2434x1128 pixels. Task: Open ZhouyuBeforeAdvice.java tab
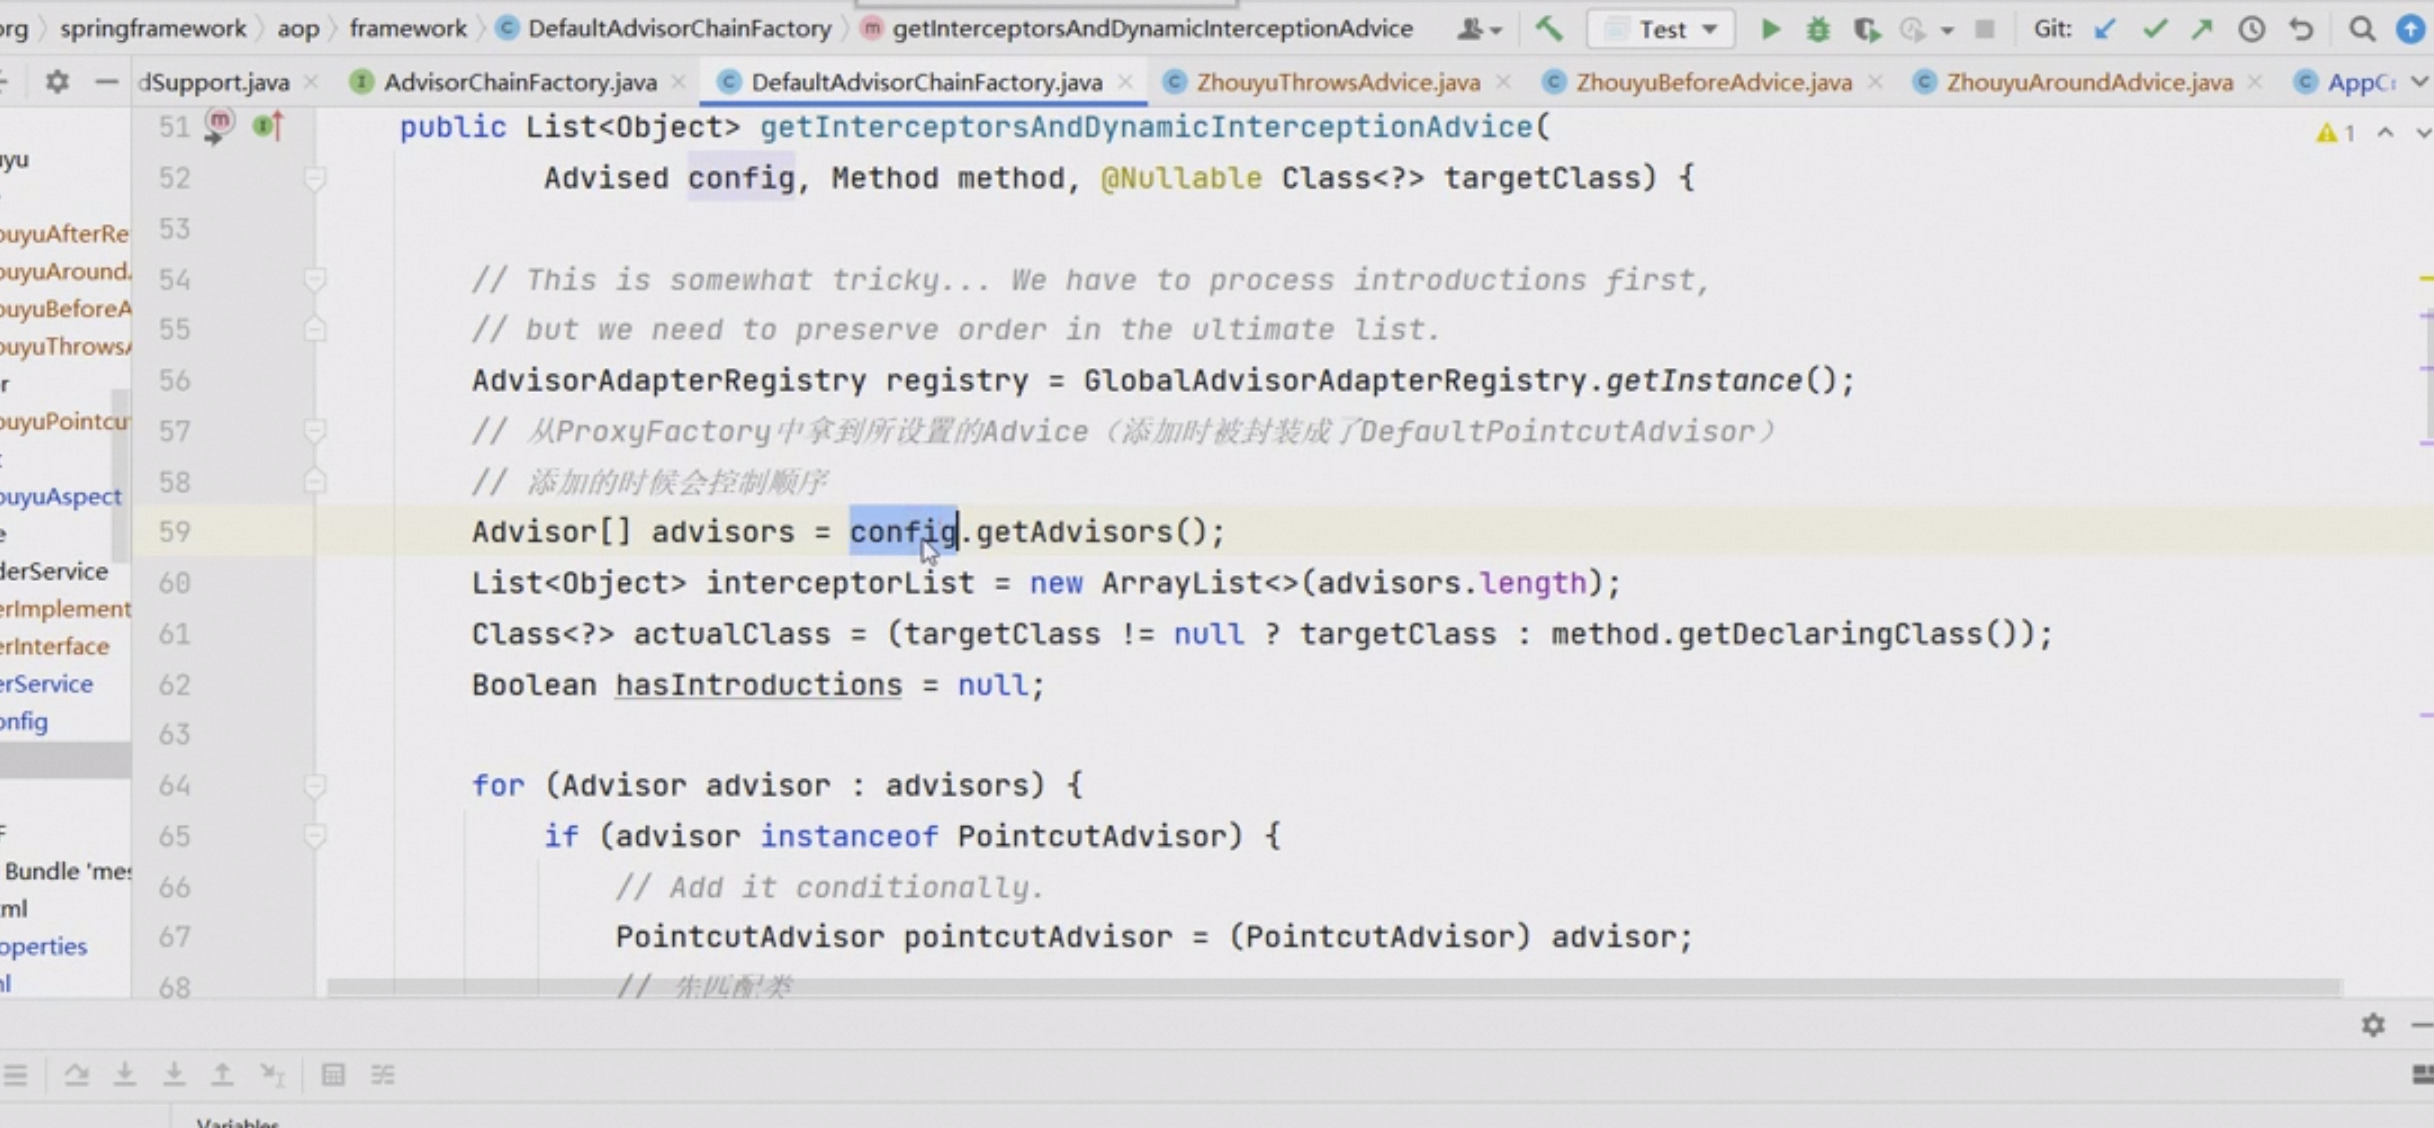click(x=1714, y=82)
